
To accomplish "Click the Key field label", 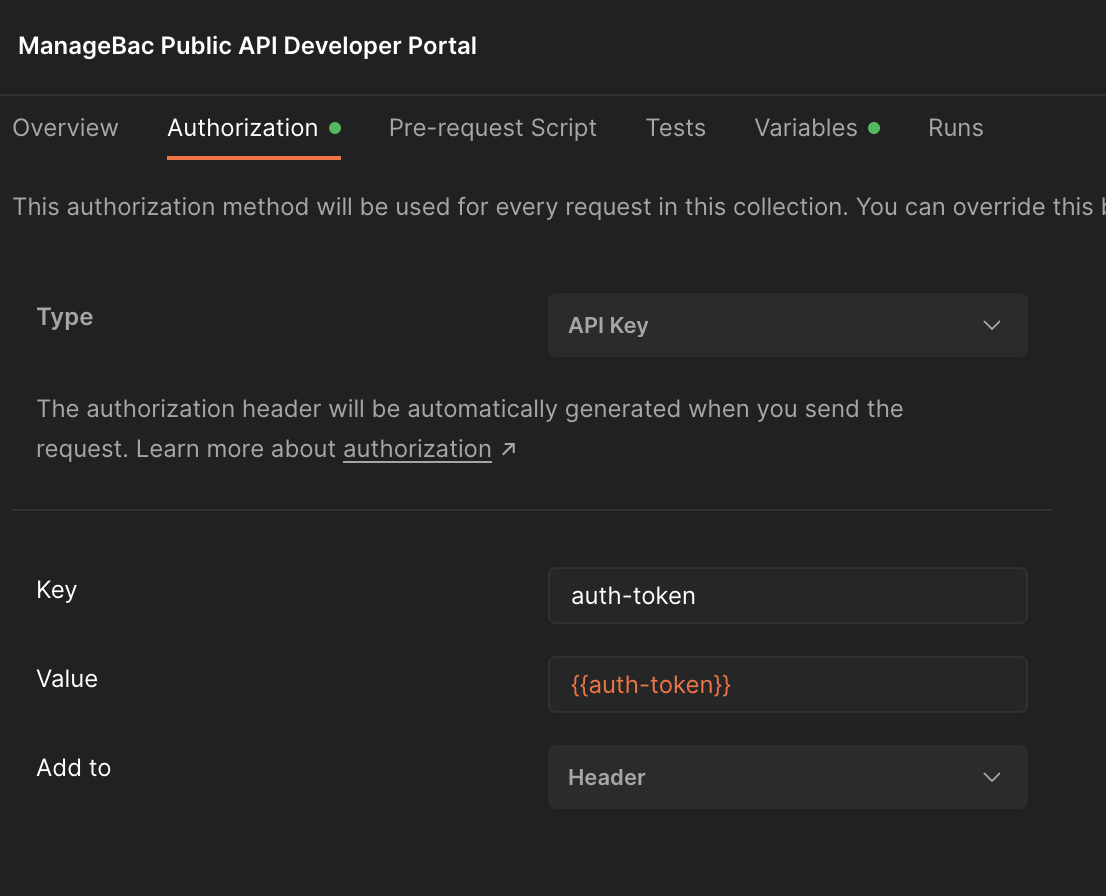I will 56,590.
